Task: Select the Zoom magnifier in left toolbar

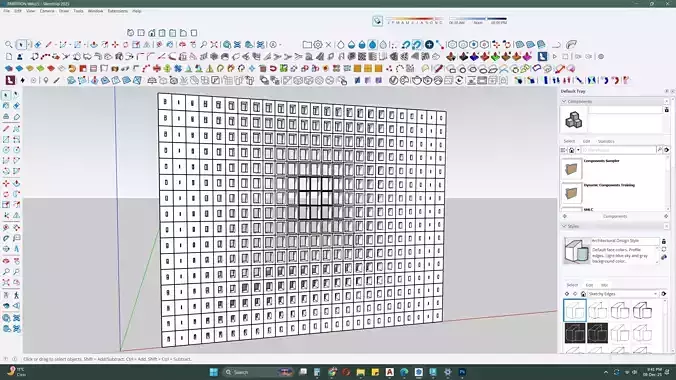Action: pos(6,272)
